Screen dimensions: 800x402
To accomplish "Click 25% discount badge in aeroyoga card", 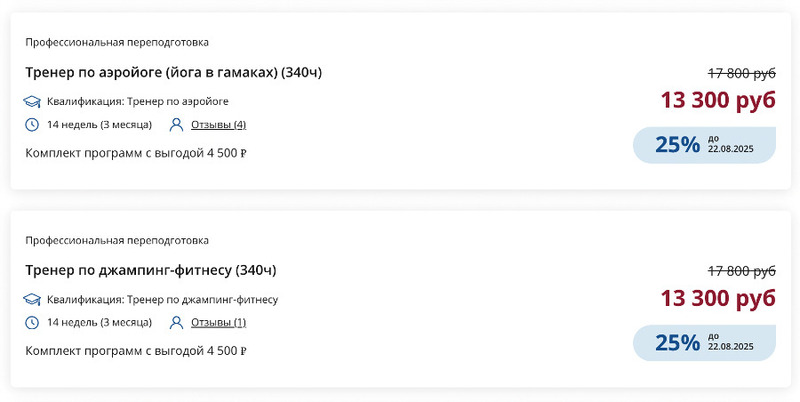I will pos(704,145).
